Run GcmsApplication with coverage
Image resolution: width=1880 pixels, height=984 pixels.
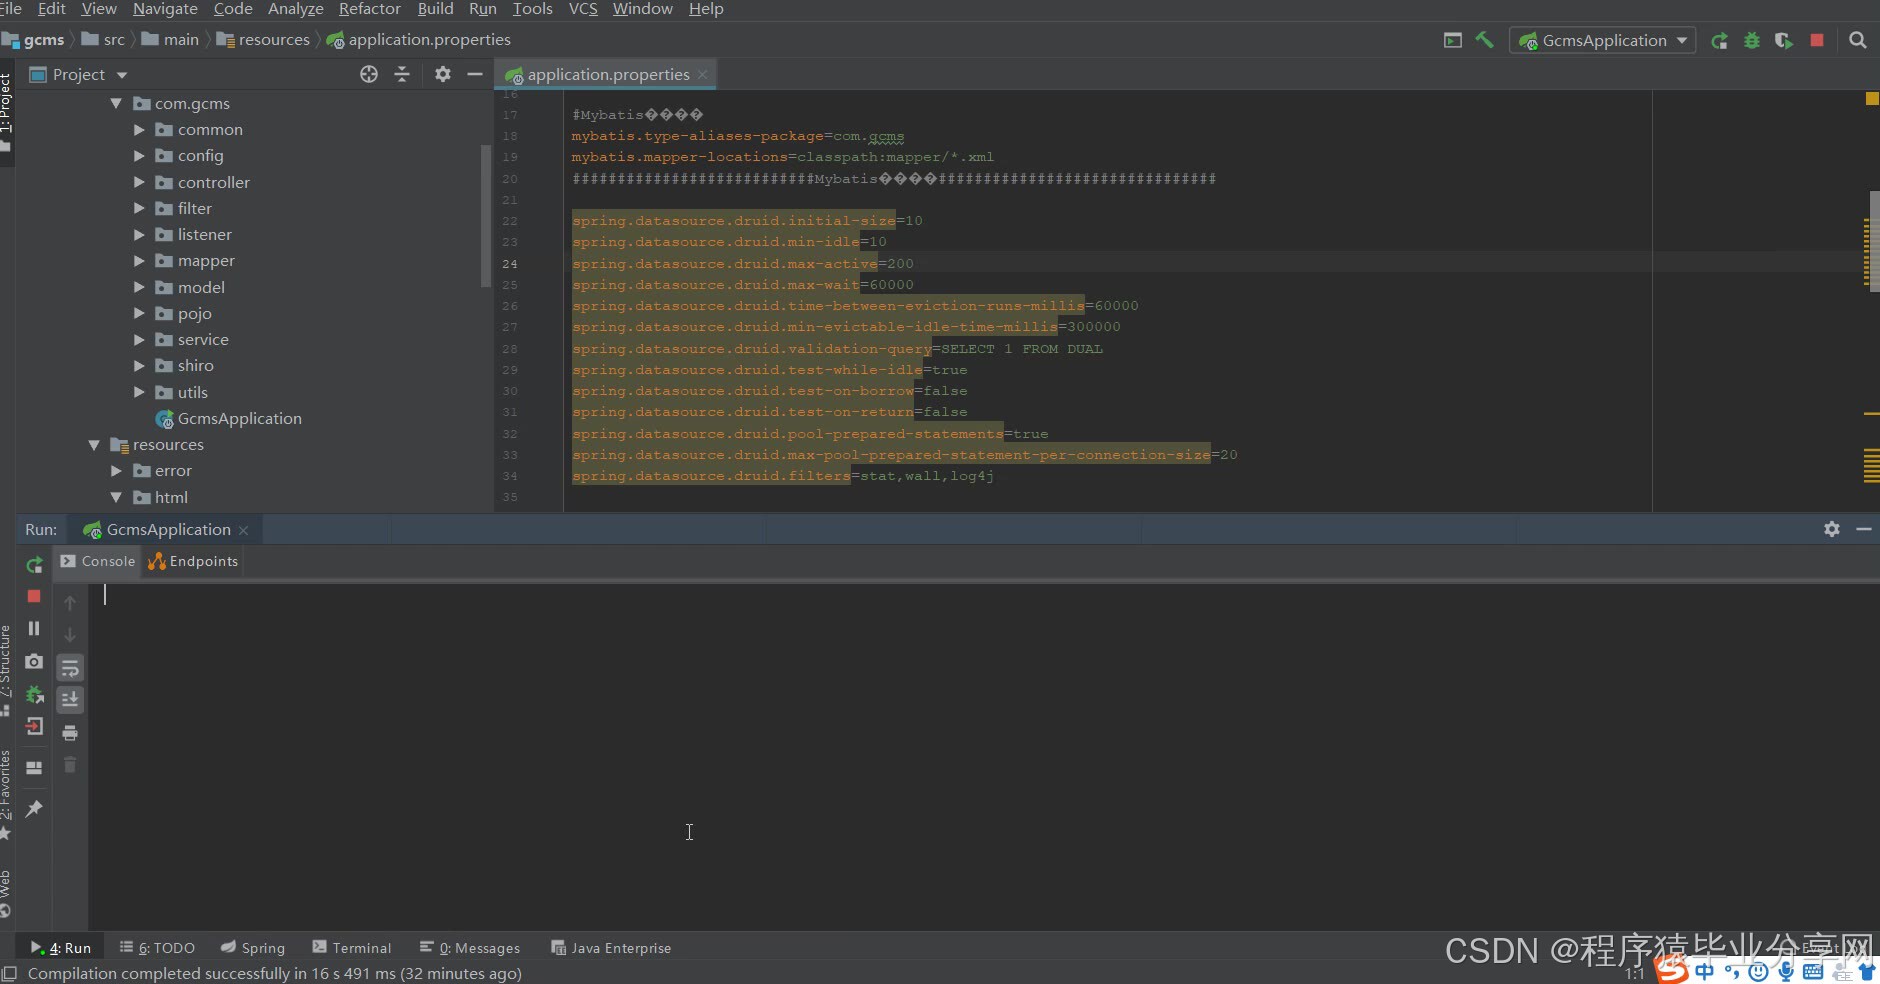tap(1784, 41)
